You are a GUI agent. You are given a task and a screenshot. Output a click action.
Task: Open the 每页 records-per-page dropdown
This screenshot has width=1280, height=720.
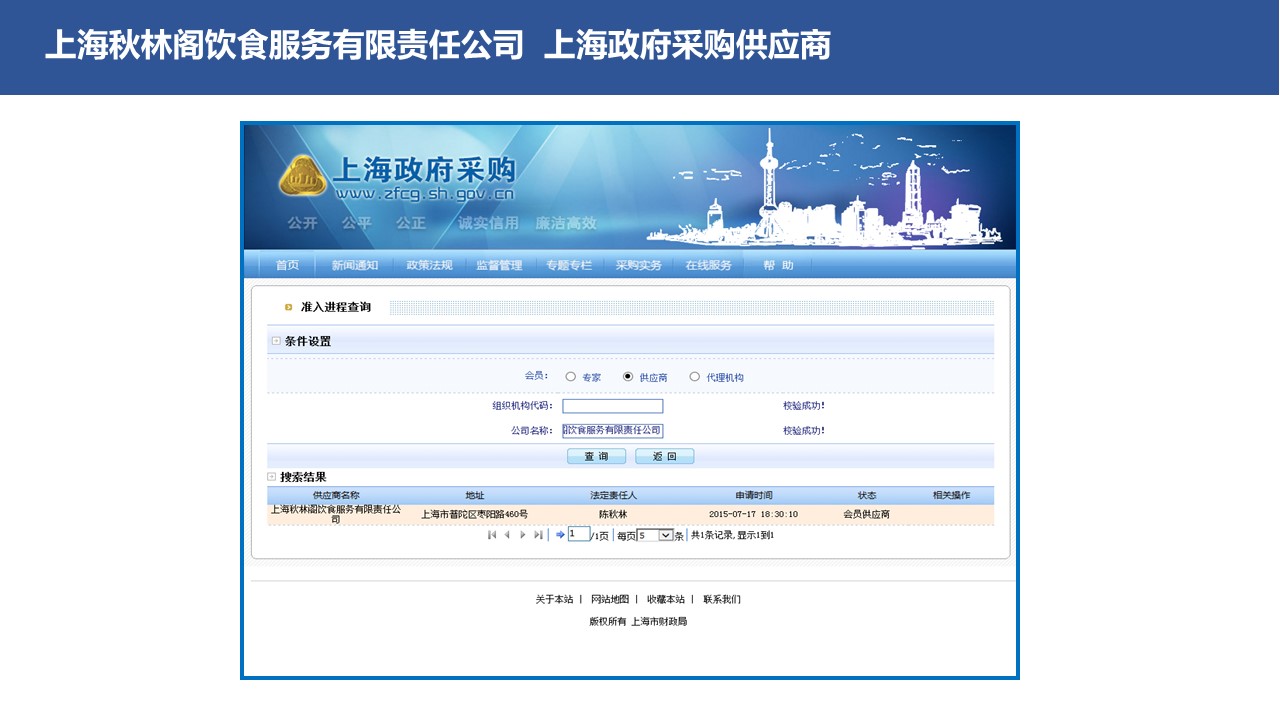(655, 535)
